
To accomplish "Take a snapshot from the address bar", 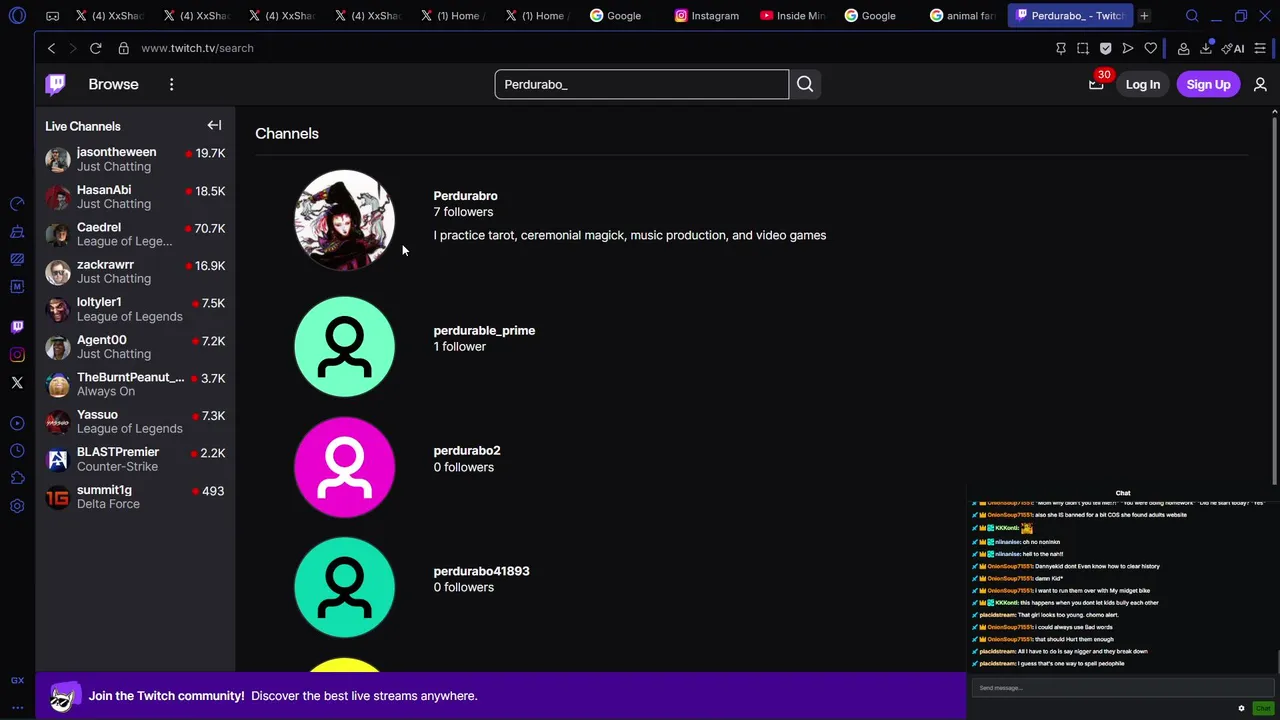I will click(1083, 48).
